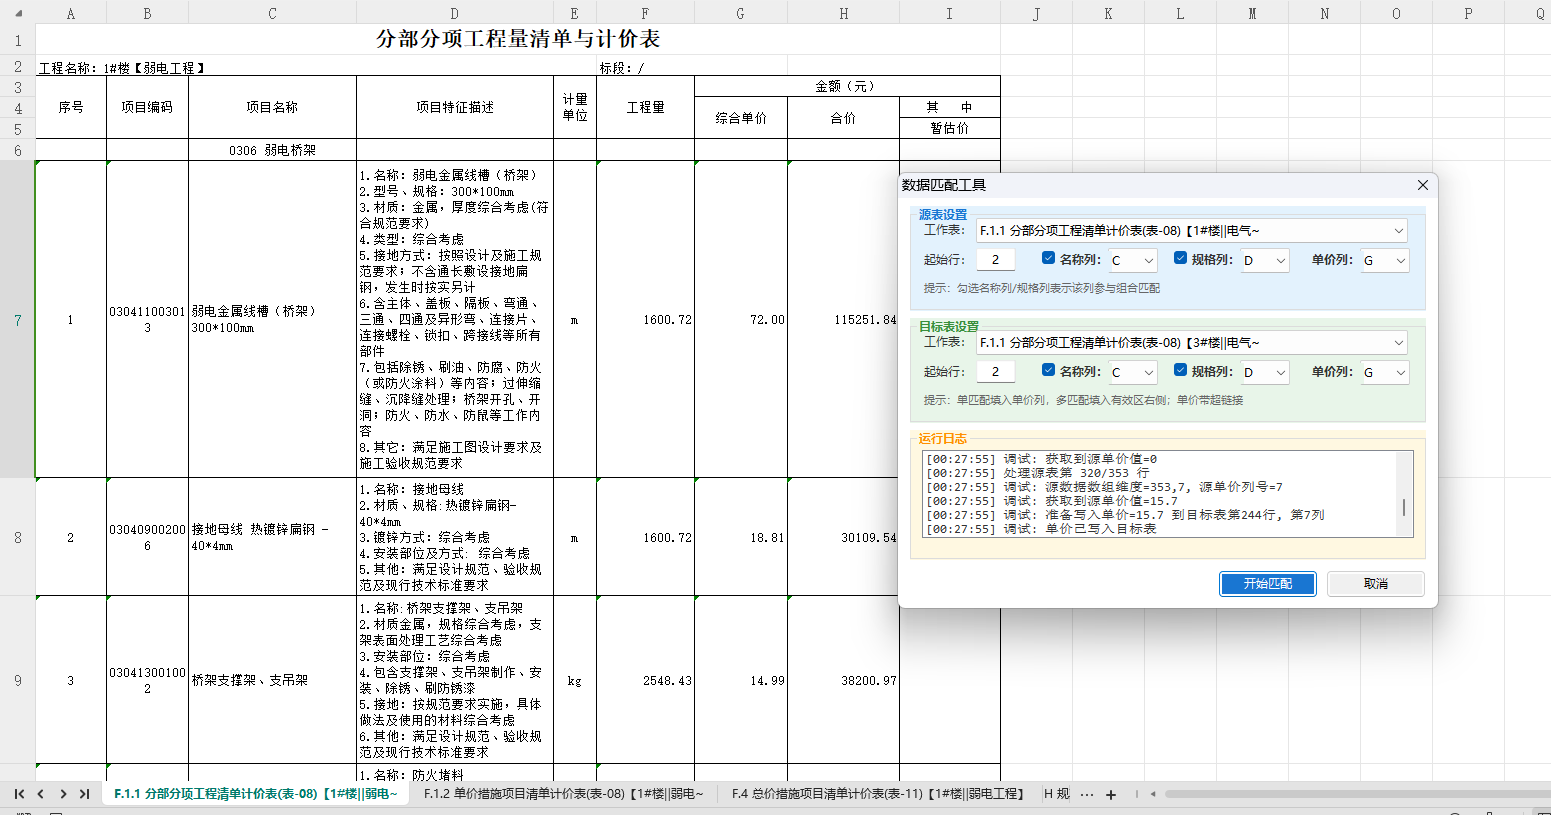Jump to the last sheet with the navigation arrow
The height and width of the screenshot is (815, 1551).
pos(85,794)
